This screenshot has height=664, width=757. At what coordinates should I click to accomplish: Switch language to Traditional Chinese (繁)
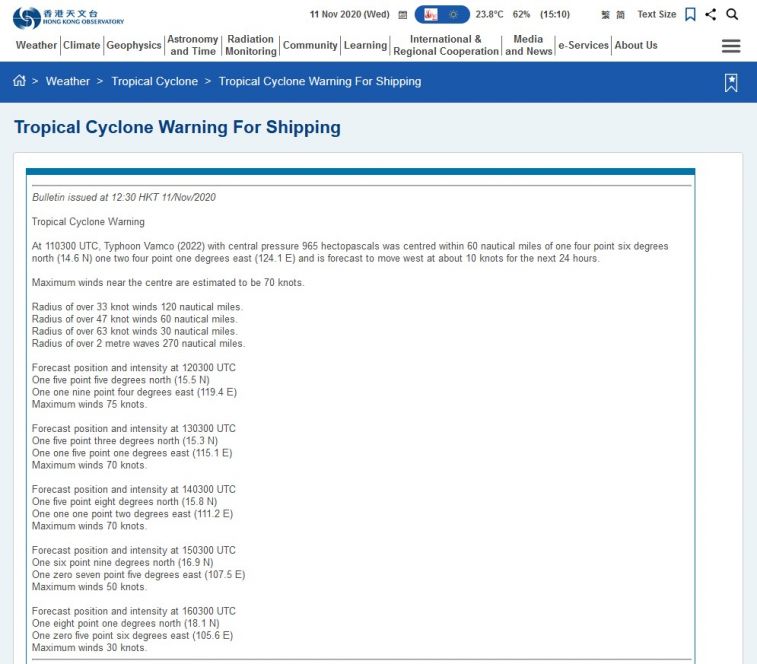click(x=606, y=15)
